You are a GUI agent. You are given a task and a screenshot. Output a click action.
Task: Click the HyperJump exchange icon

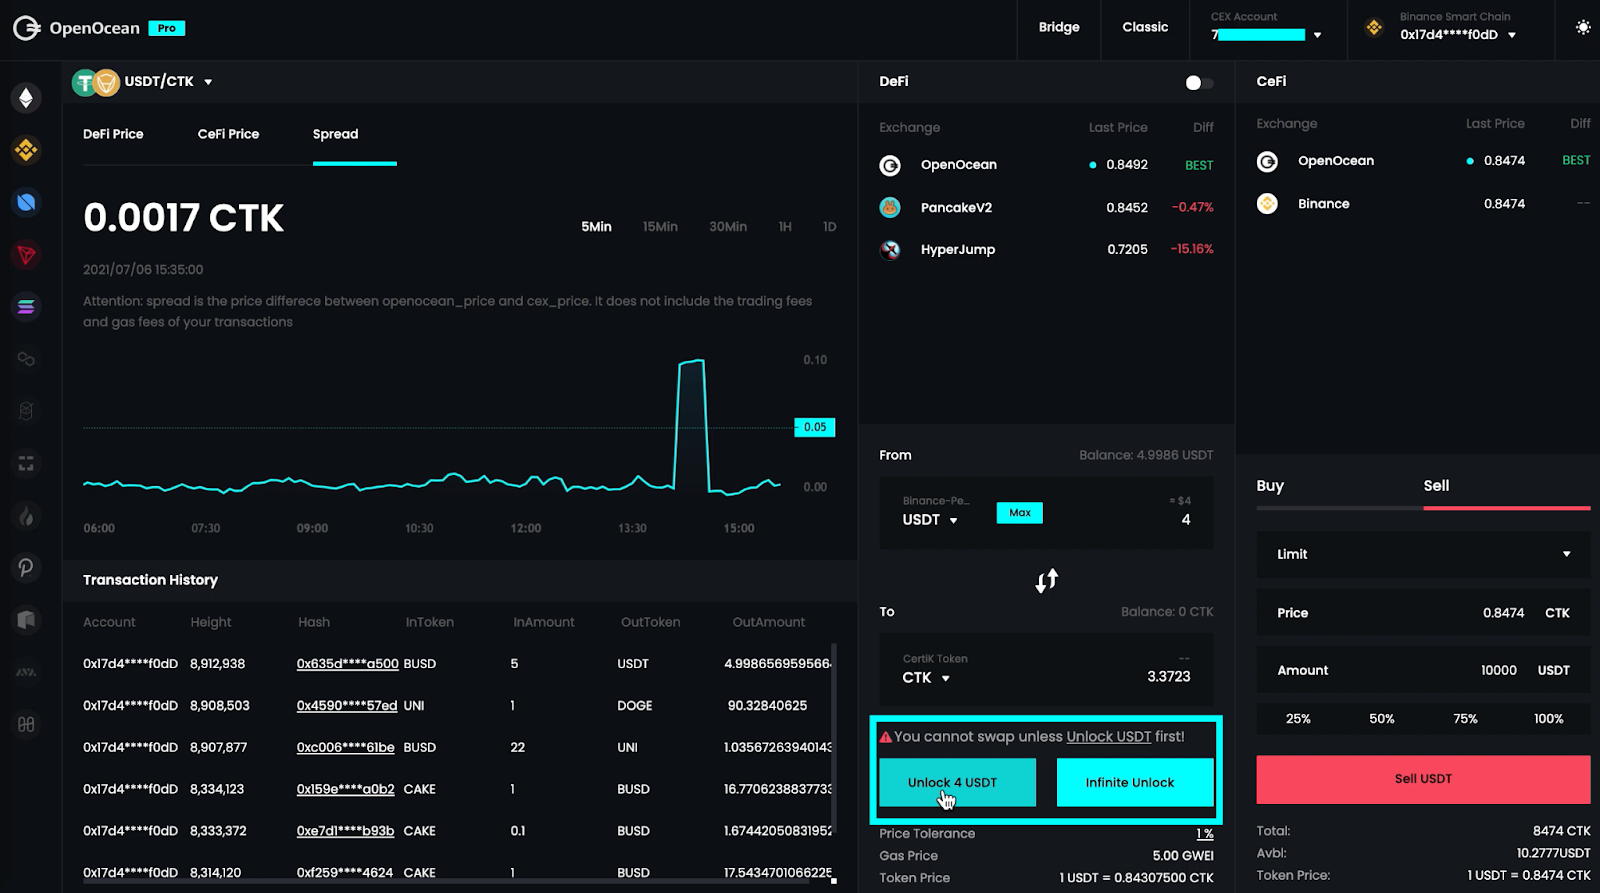(x=890, y=250)
